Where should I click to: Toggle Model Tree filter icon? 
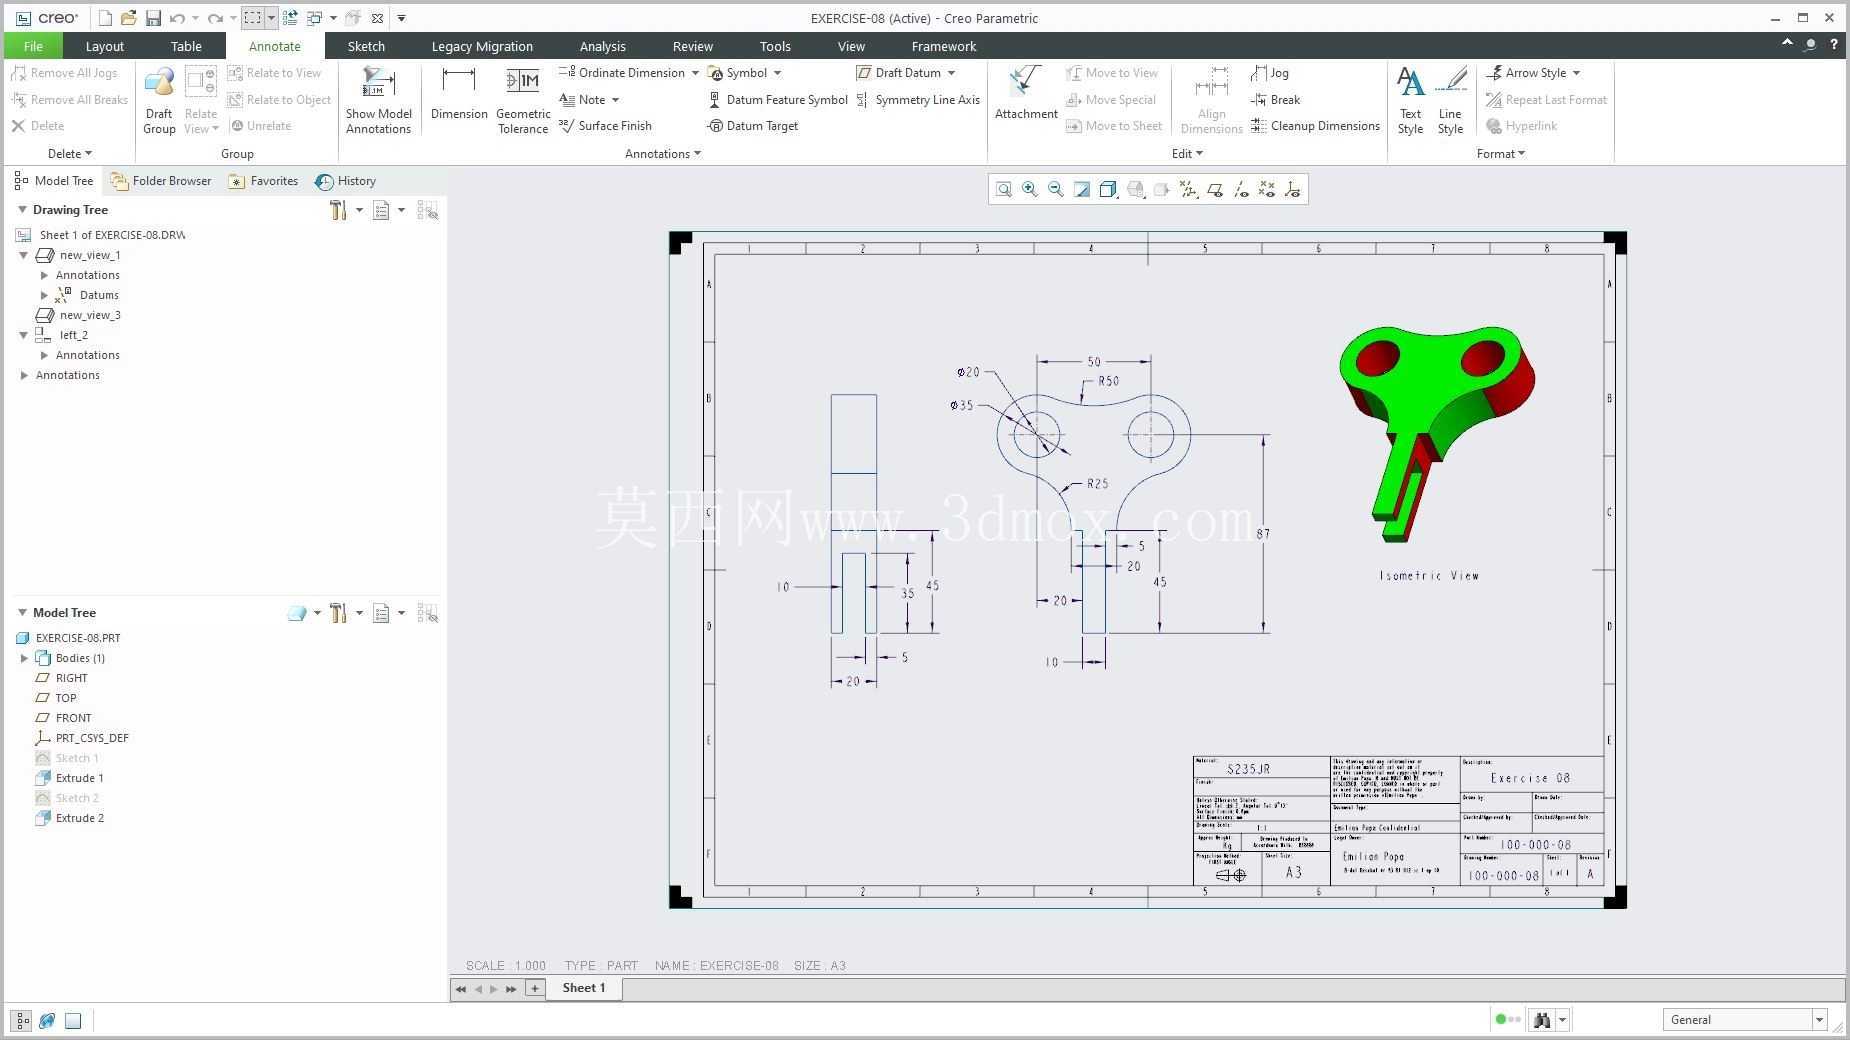point(427,613)
